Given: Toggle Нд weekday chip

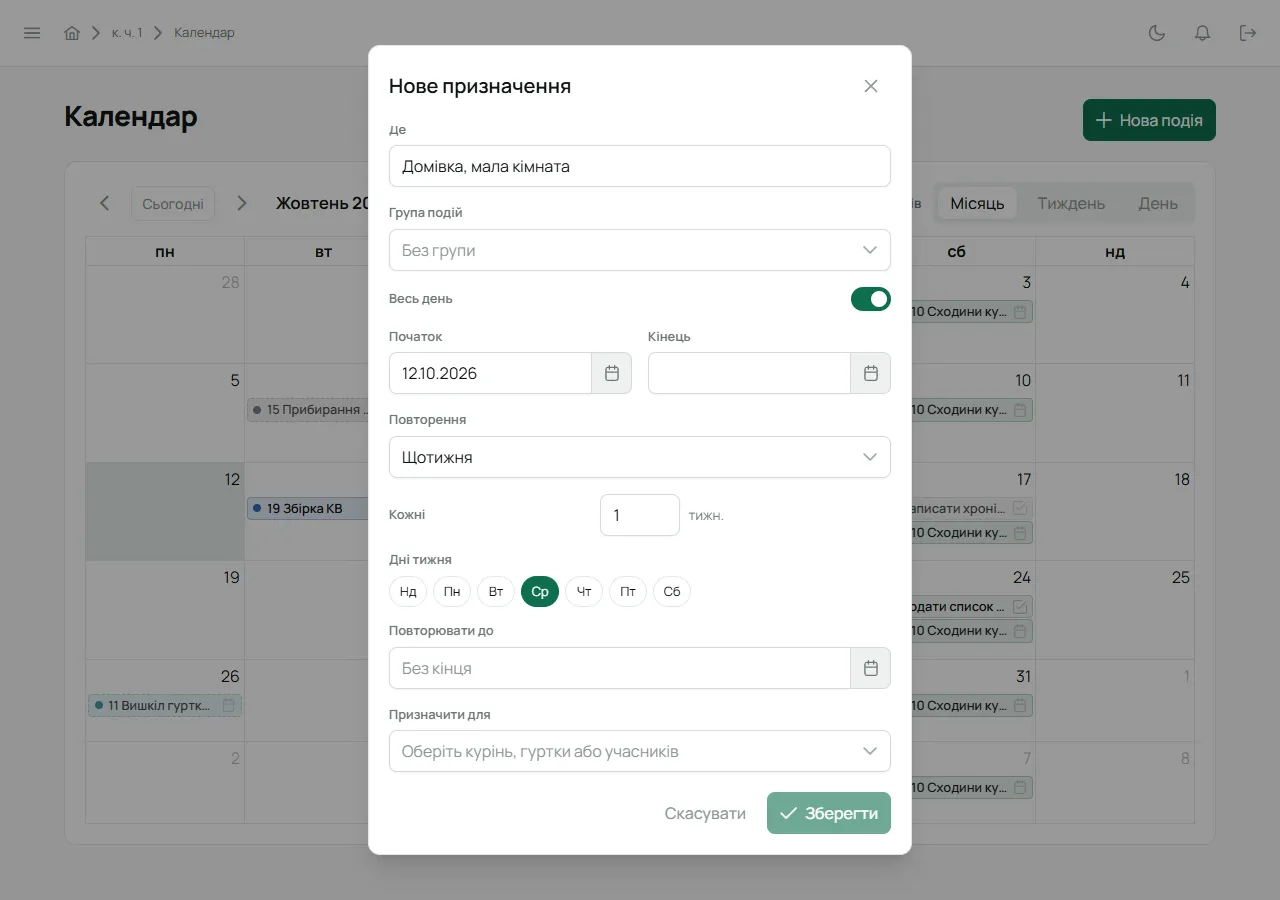Looking at the screenshot, I should pyautogui.click(x=408, y=592).
